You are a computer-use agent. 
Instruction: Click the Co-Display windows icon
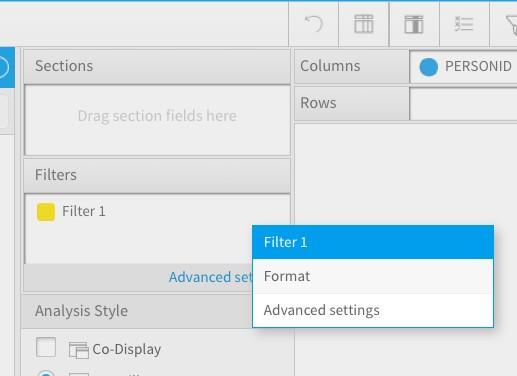click(x=79, y=350)
